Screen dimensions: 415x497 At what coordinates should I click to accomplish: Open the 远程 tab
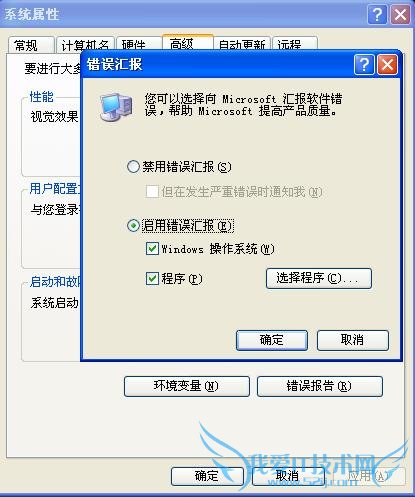tap(295, 44)
